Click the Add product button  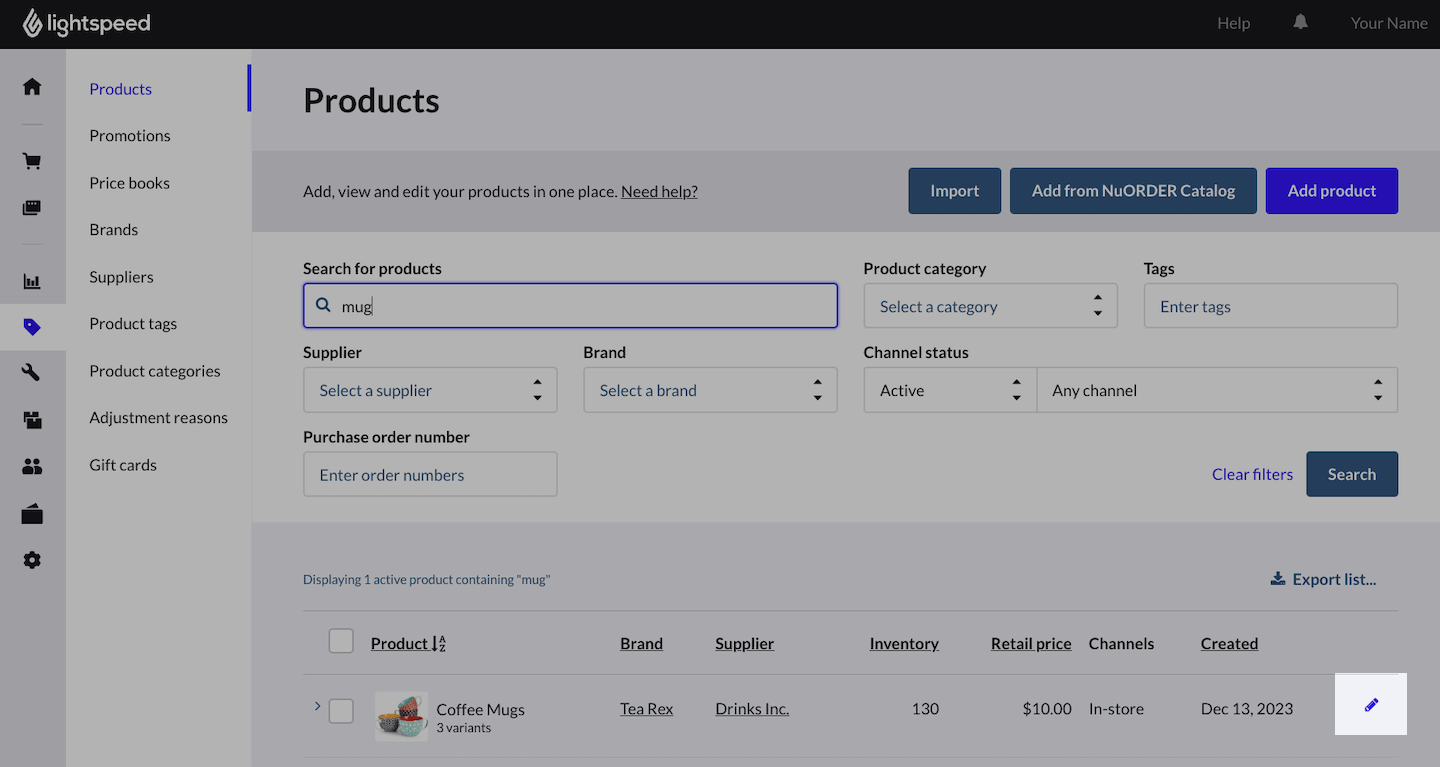(1331, 191)
